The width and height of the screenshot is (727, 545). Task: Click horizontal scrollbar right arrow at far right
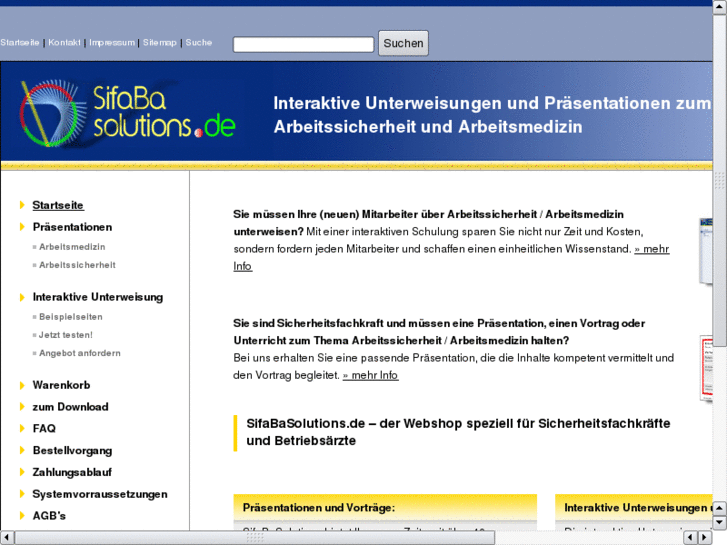(705, 538)
